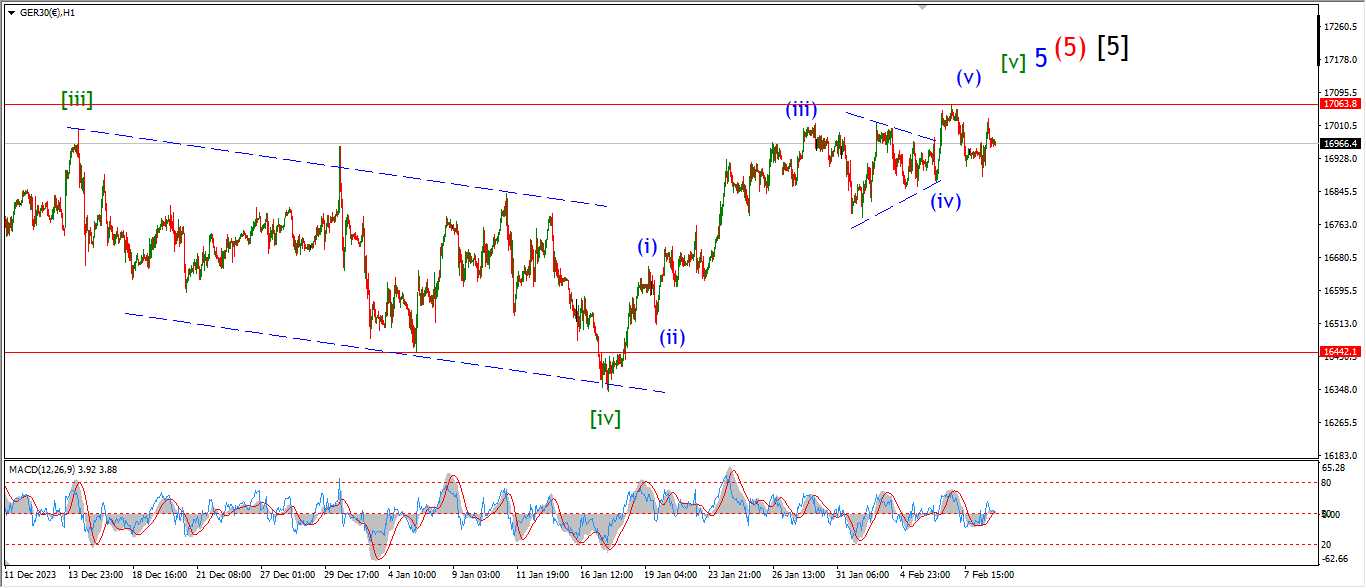Select the red (5) wave label
This screenshot has height=588, width=1366.
[x=1069, y=48]
